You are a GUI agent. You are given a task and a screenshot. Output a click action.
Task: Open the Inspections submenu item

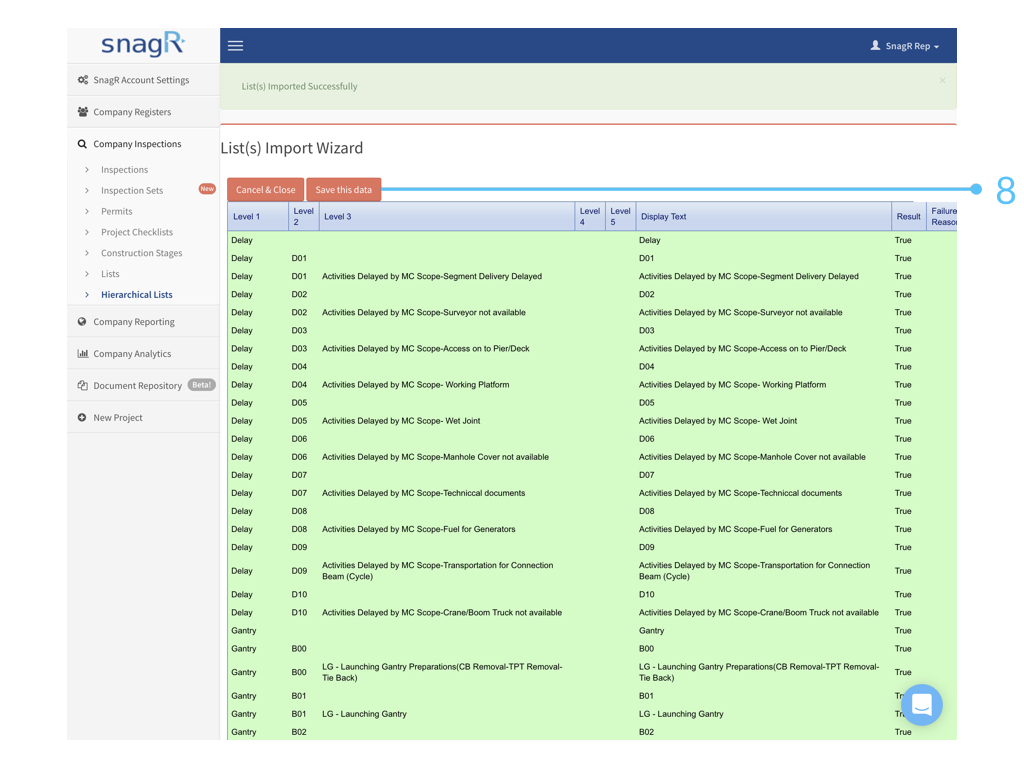tap(124, 170)
